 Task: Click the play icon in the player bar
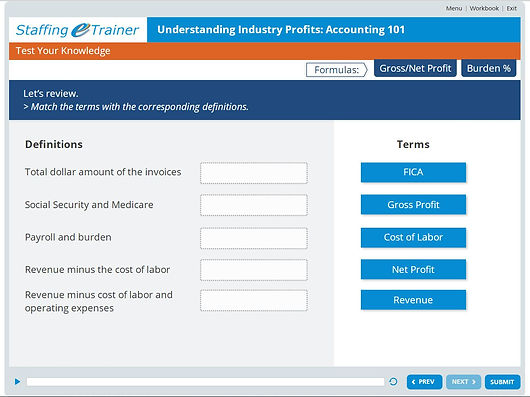click(17, 381)
